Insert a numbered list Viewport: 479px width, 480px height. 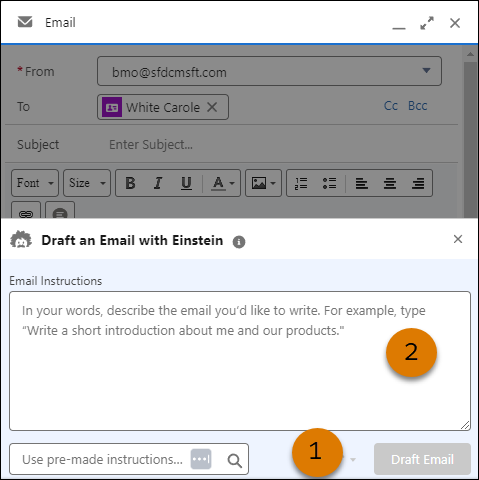click(301, 183)
